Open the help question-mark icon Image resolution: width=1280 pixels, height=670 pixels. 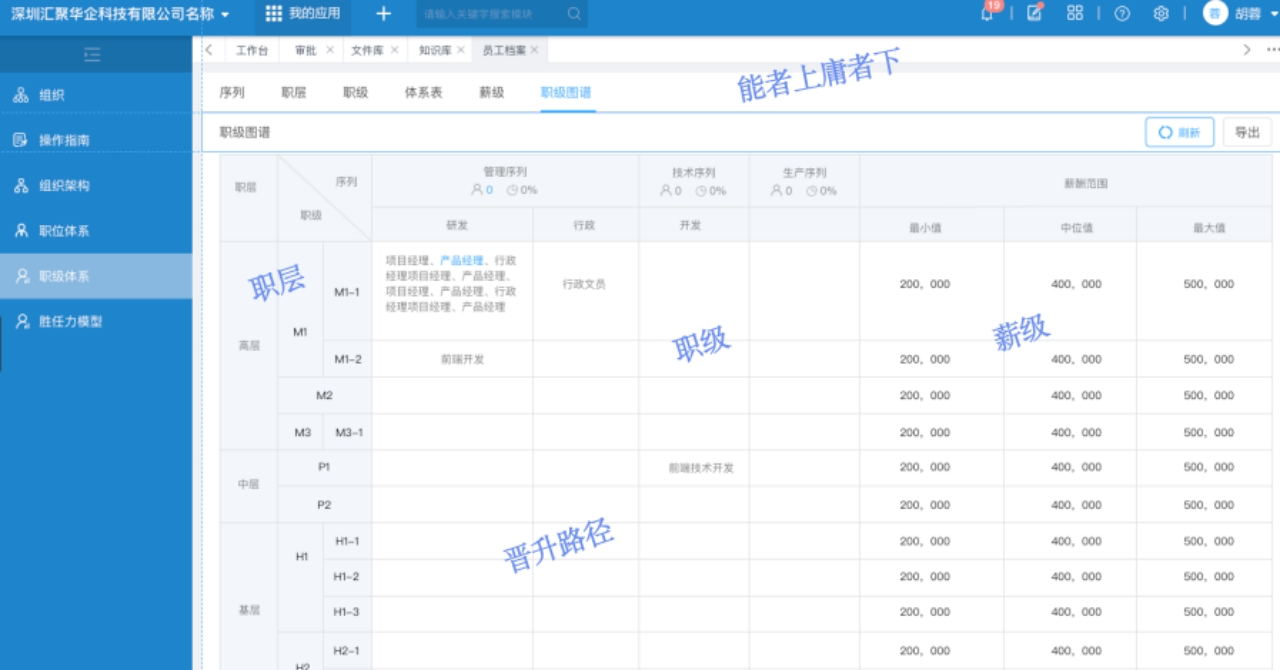(x=1123, y=13)
